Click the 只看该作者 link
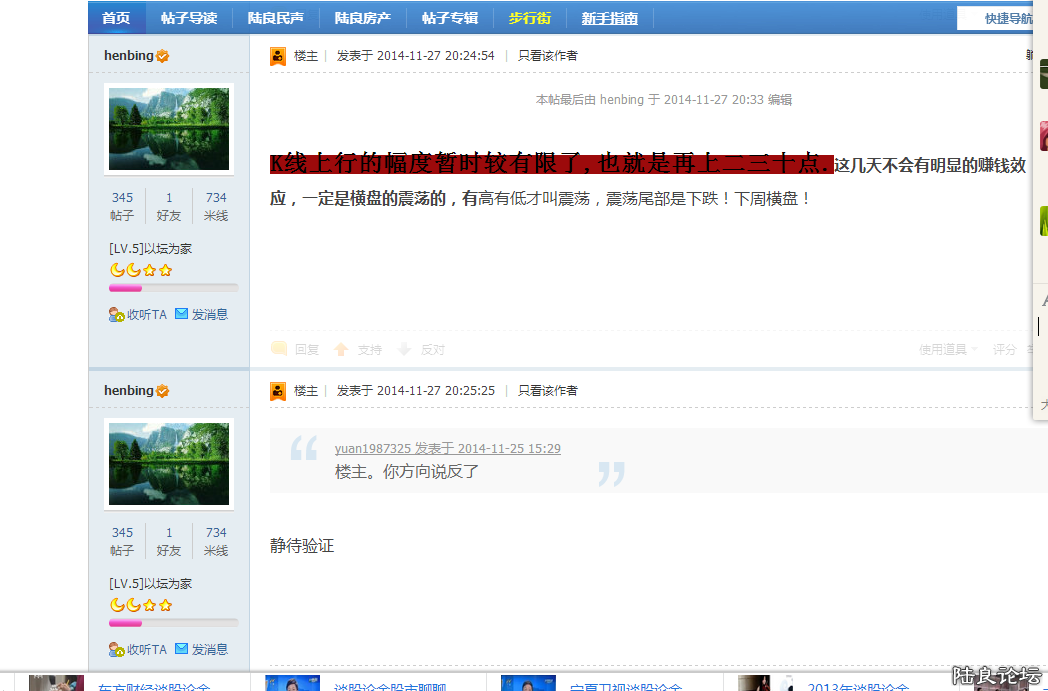Screen dimensions: 1048x691 click(546, 55)
